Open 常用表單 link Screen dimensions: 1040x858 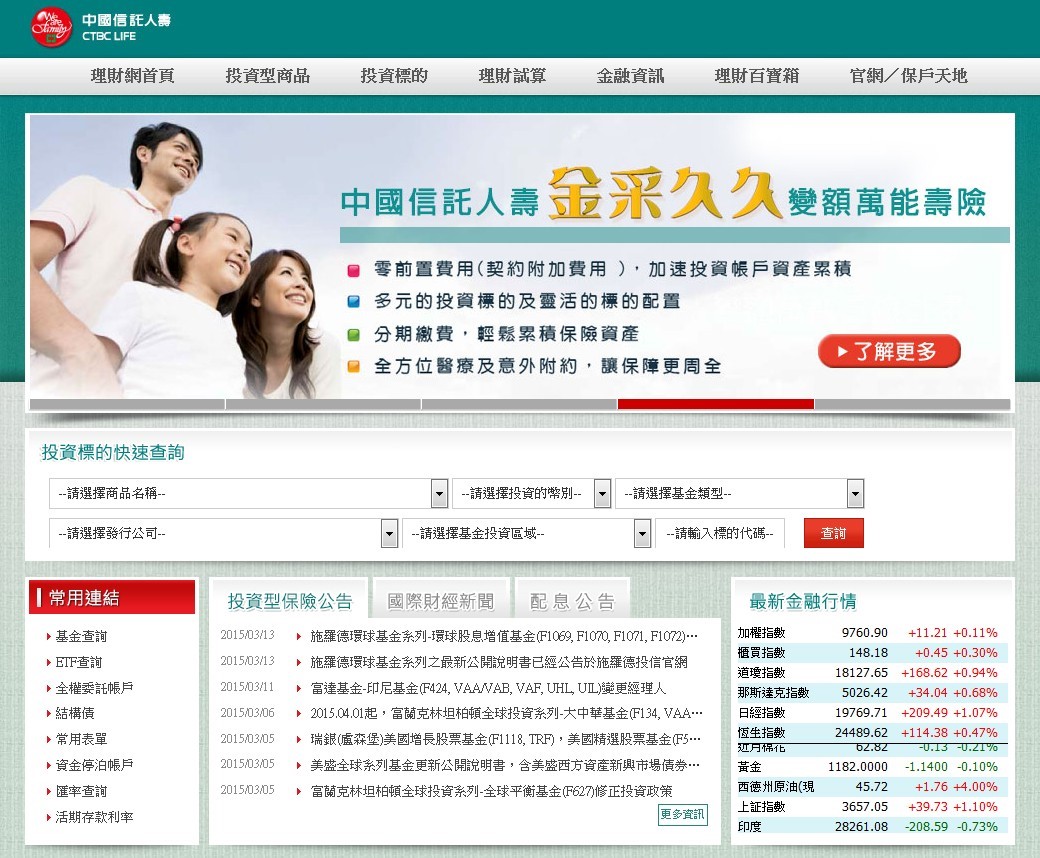click(x=81, y=739)
